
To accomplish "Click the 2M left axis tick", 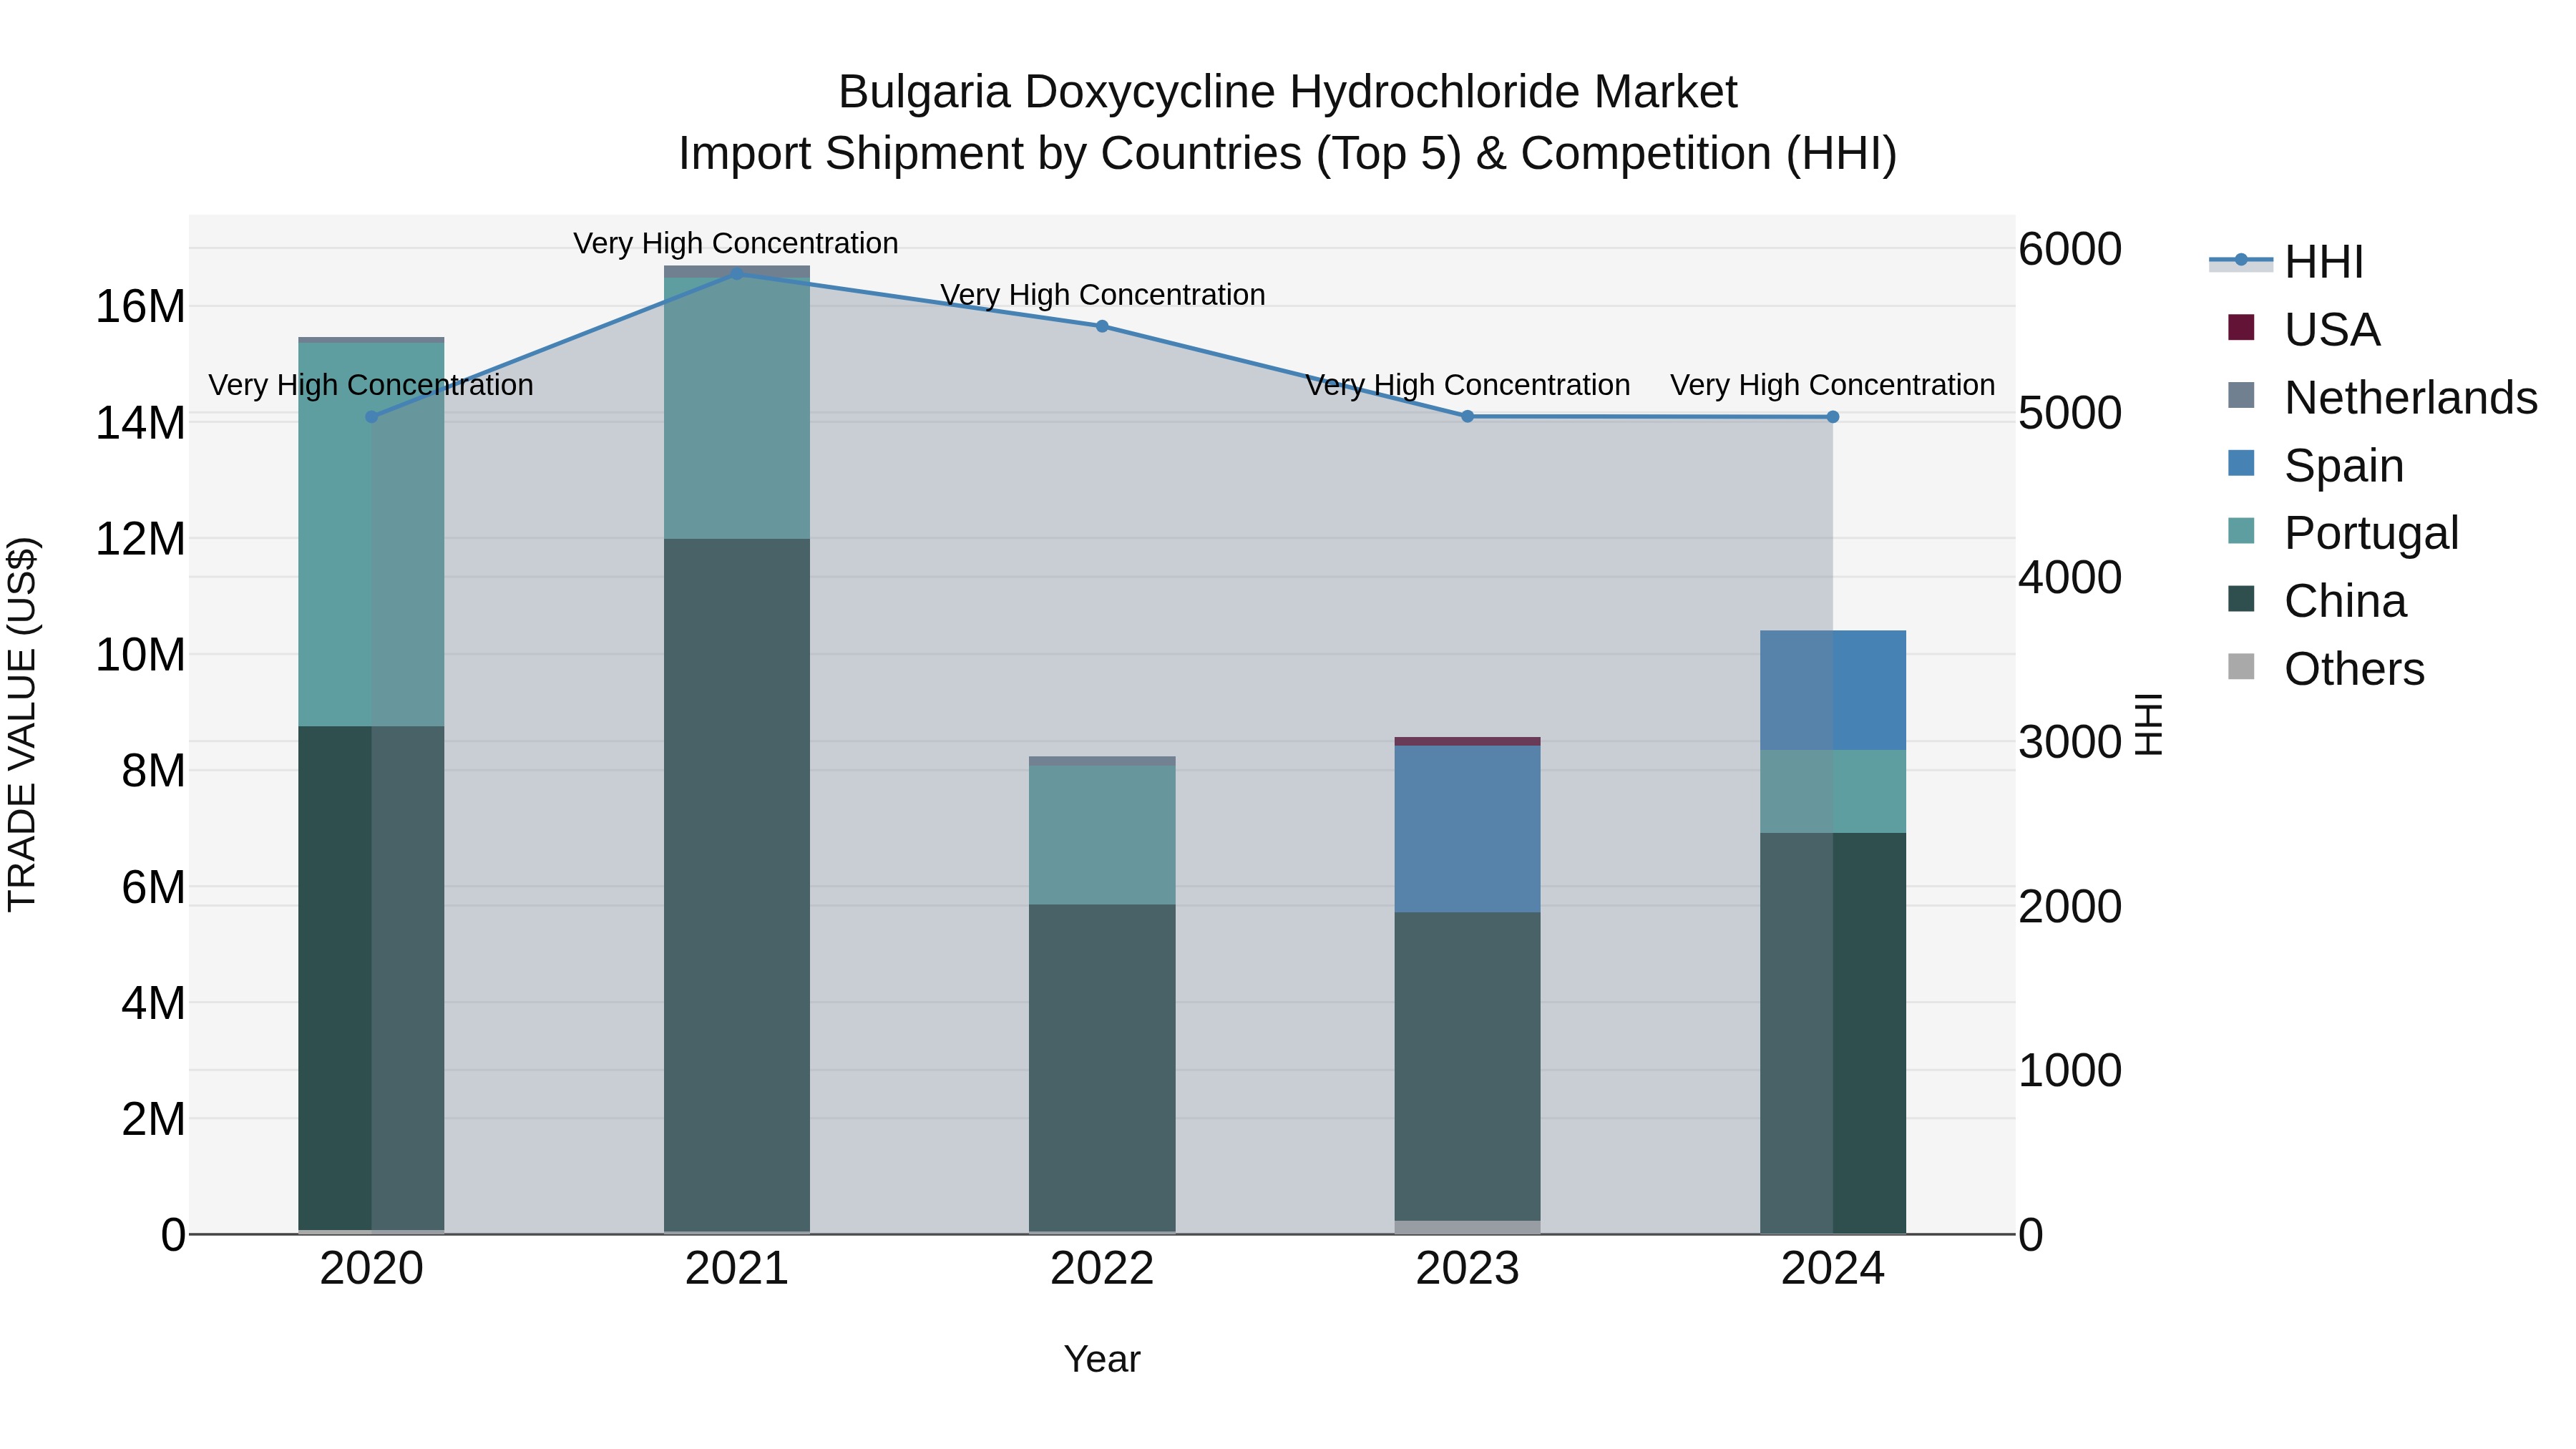I will 153,1119.
